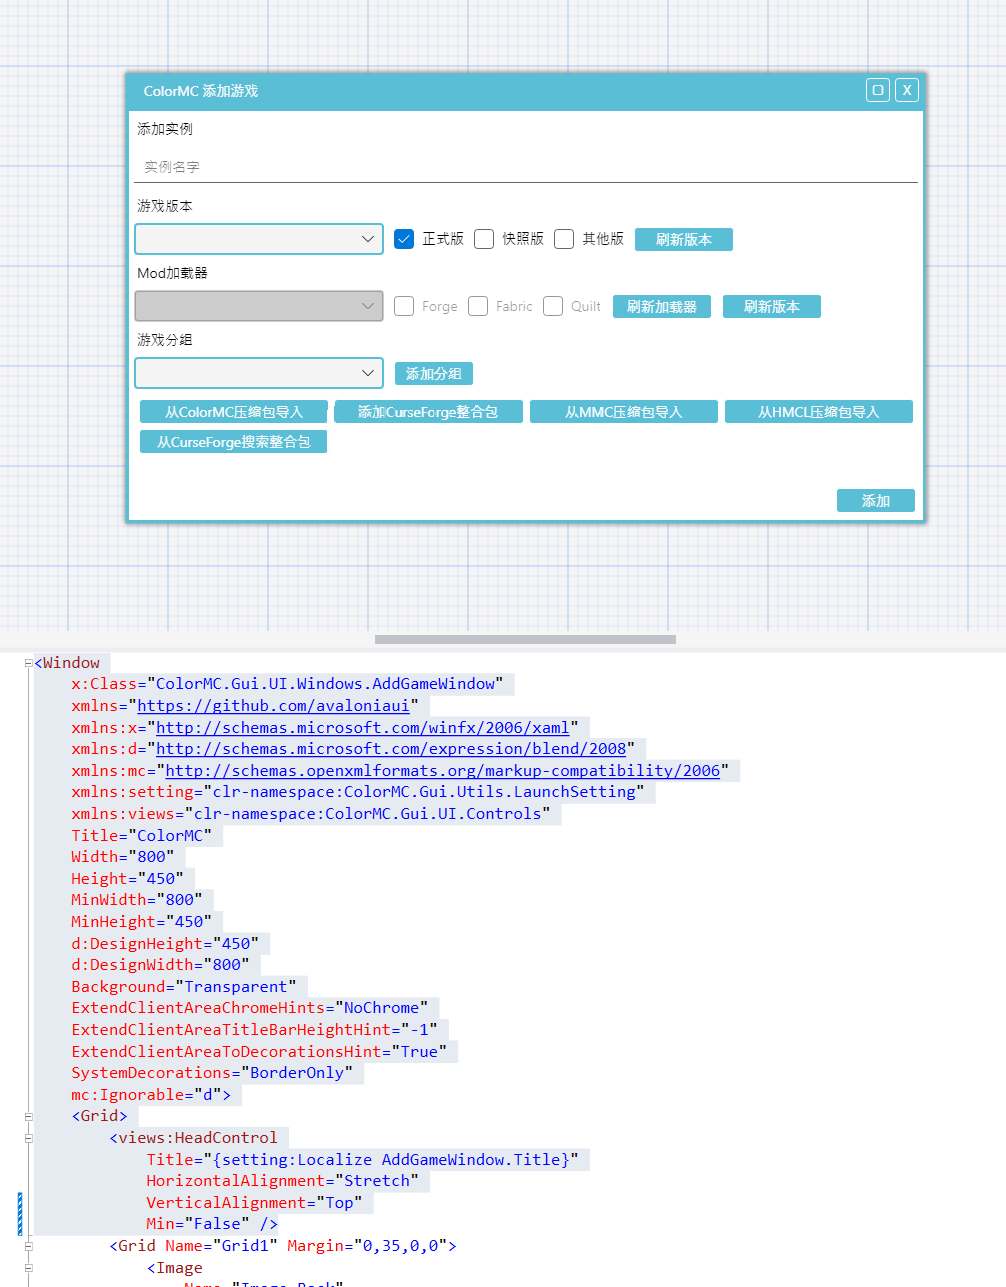The height and width of the screenshot is (1287, 1006).
Task: Import using 从MMC压缩包导入 button
Action: point(623,410)
